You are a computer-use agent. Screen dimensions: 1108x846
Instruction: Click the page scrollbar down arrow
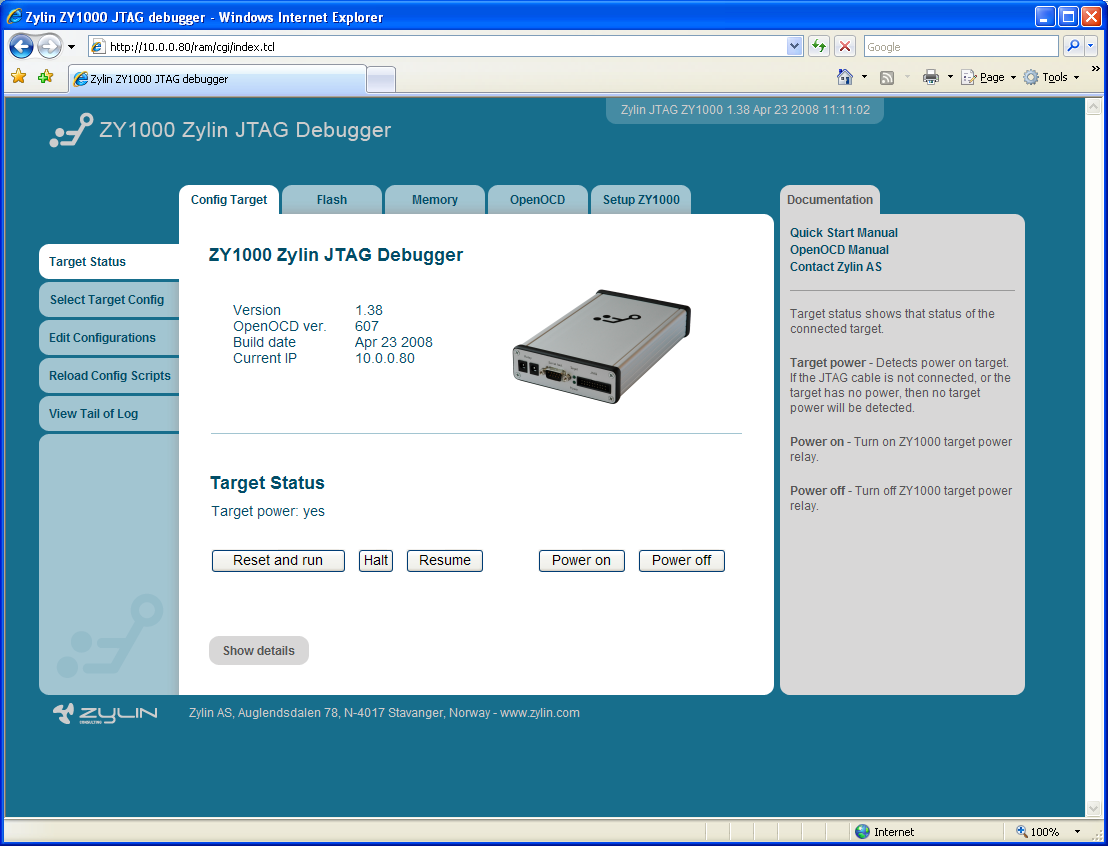(x=1093, y=808)
